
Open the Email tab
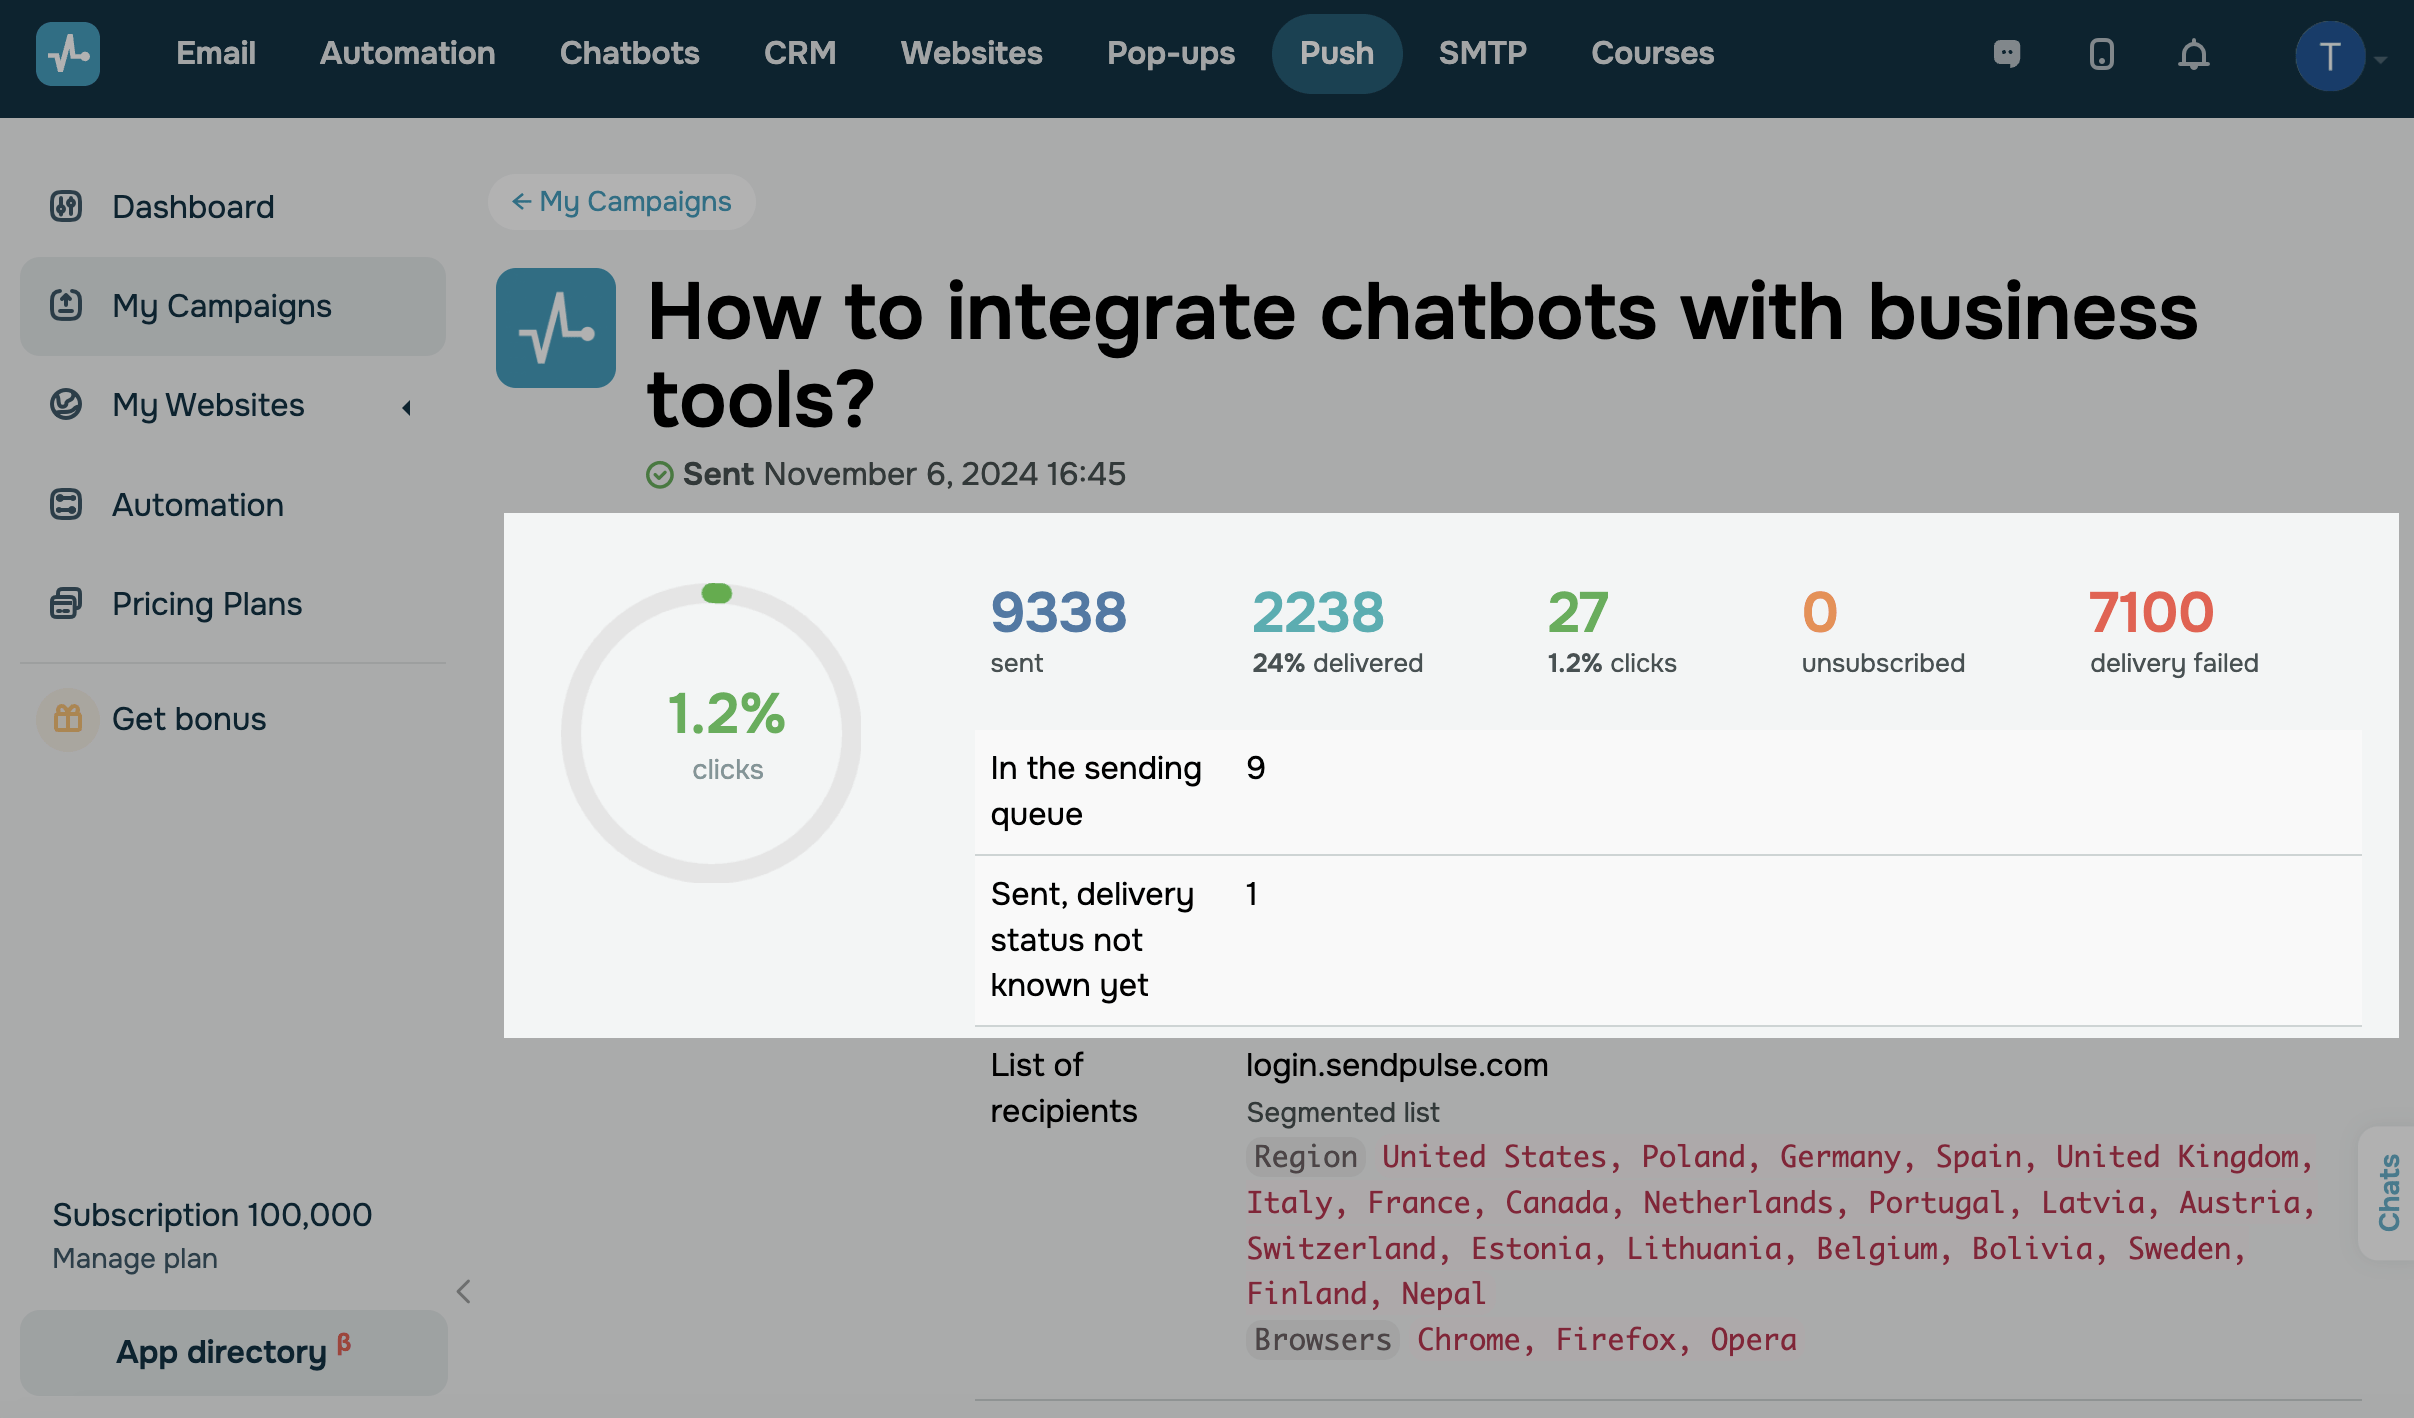[216, 53]
